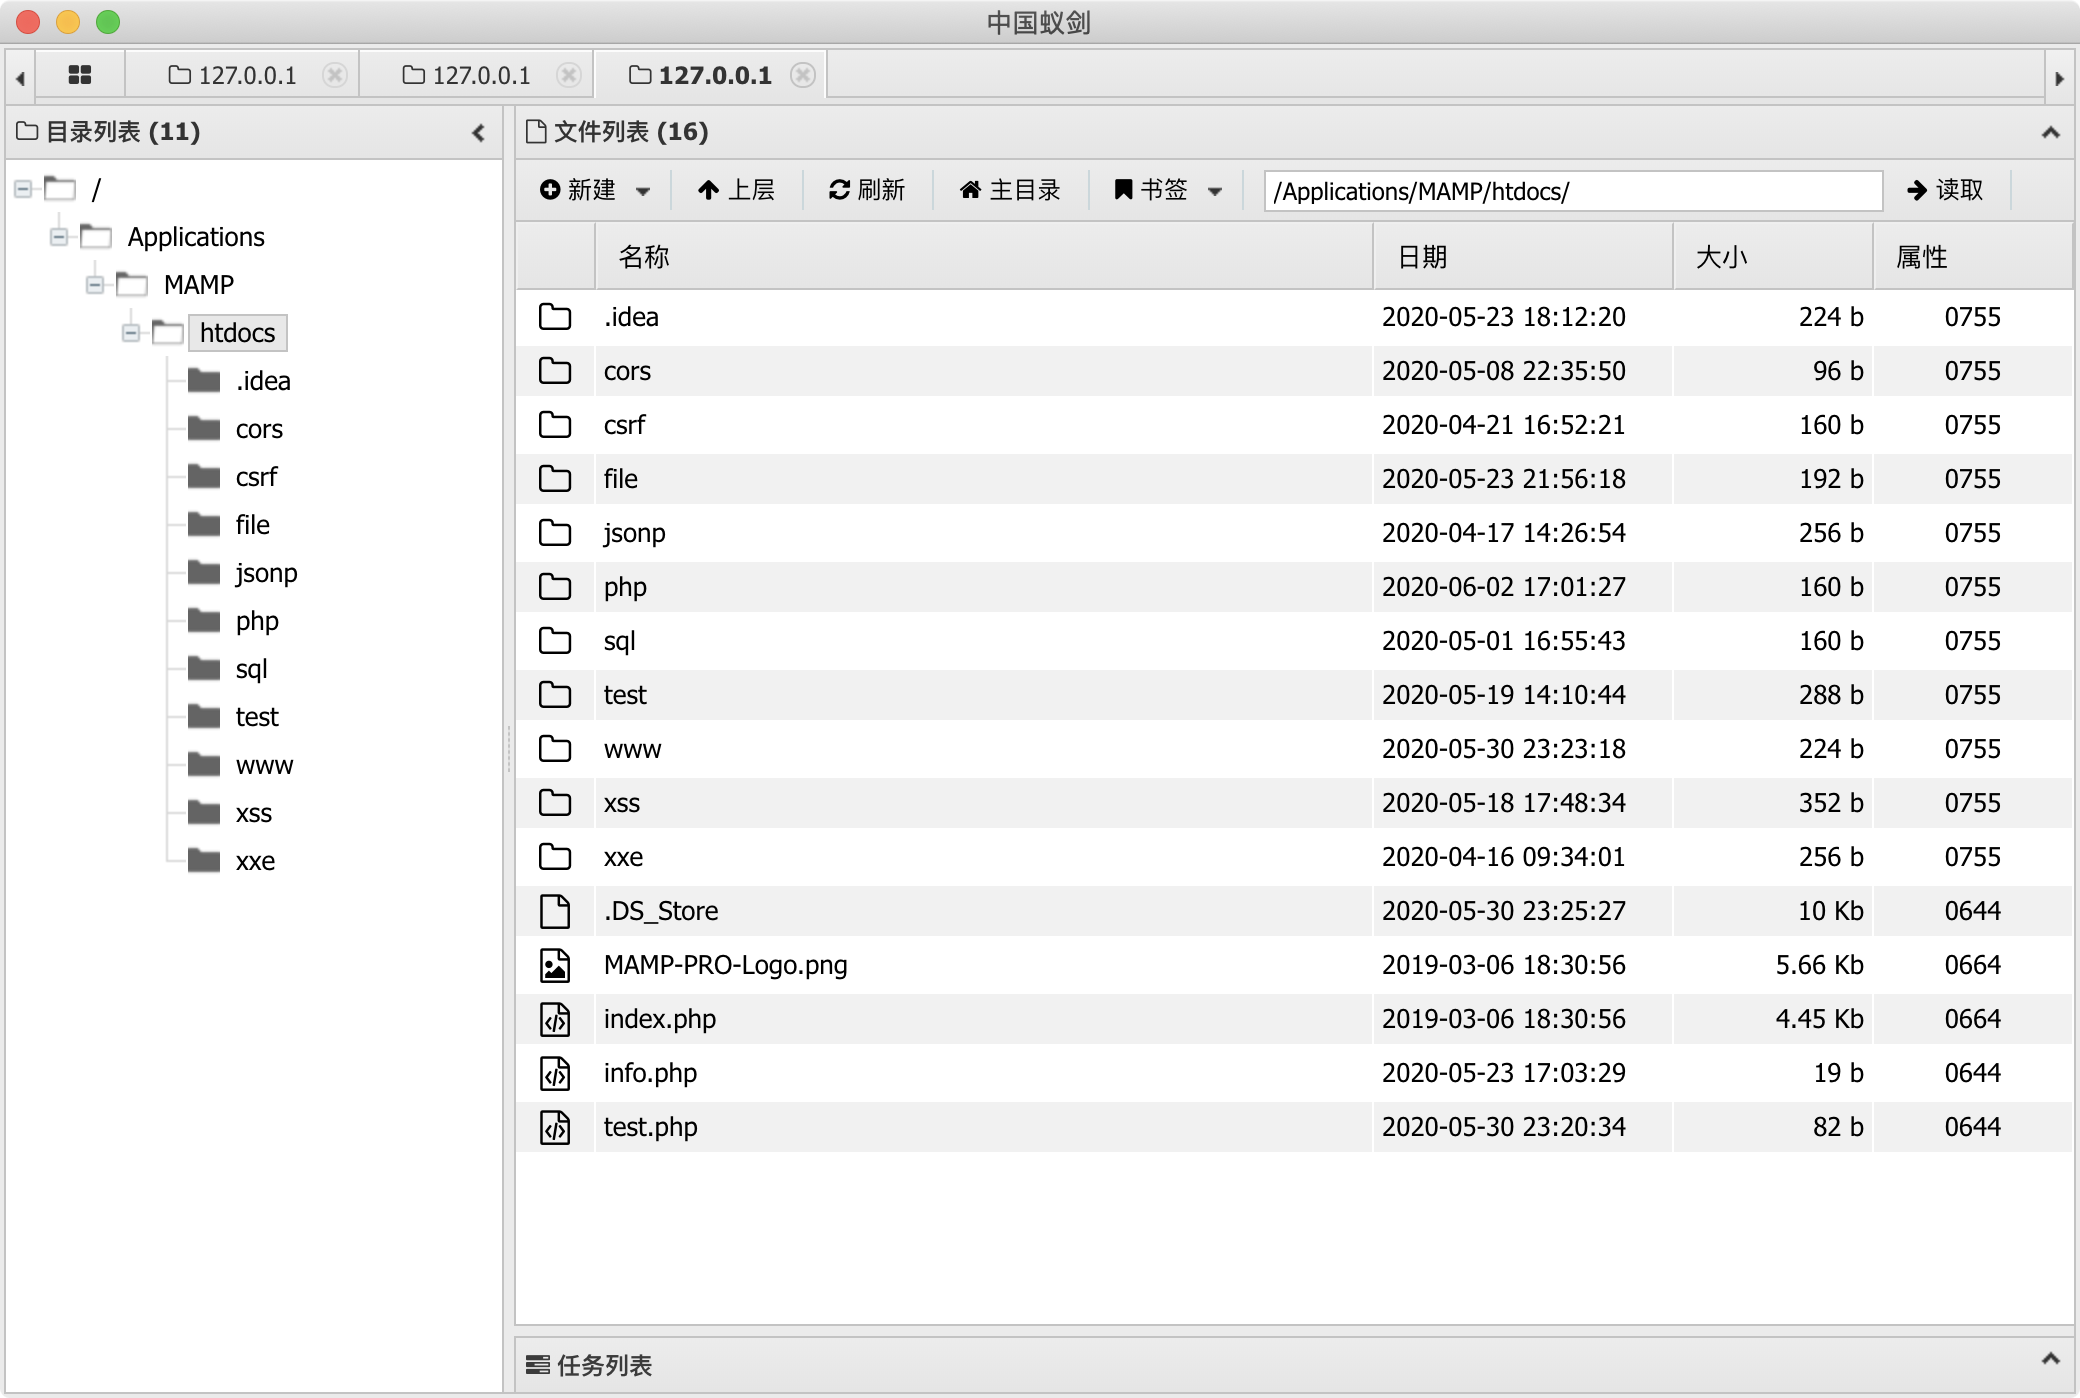Click file folder icon in file list
This screenshot has width=2080, height=1398.
click(555, 479)
